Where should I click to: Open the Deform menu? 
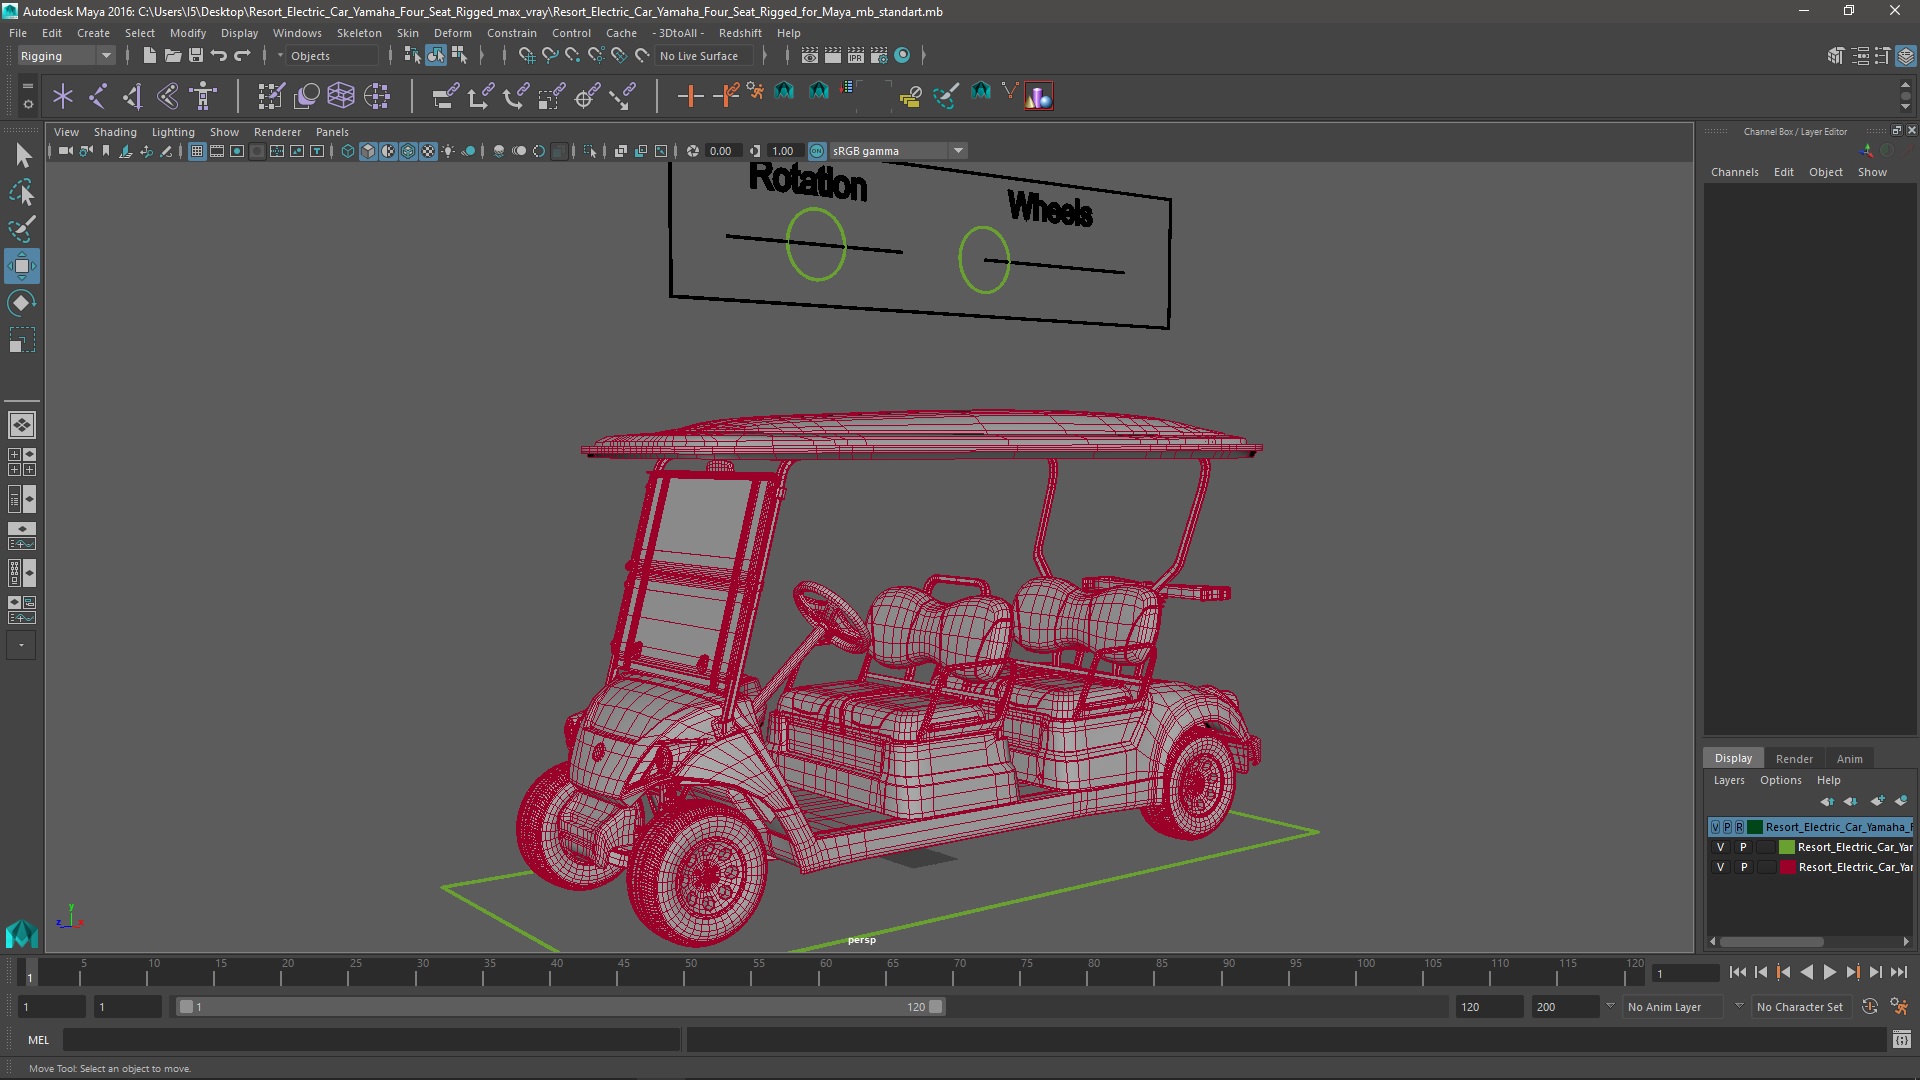(x=452, y=33)
